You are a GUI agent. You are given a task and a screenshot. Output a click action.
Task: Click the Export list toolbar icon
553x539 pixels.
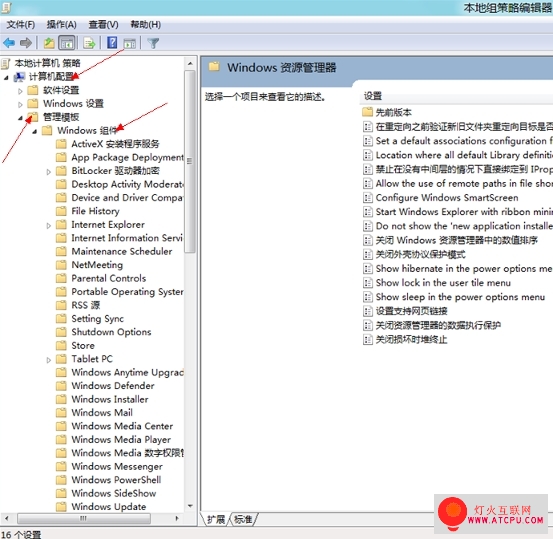click(89, 43)
